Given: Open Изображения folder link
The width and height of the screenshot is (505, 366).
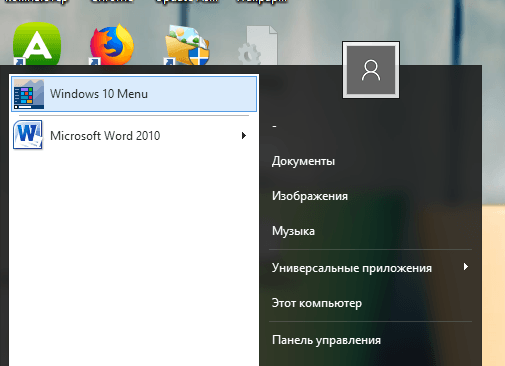Looking at the screenshot, I should pos(310,196).
